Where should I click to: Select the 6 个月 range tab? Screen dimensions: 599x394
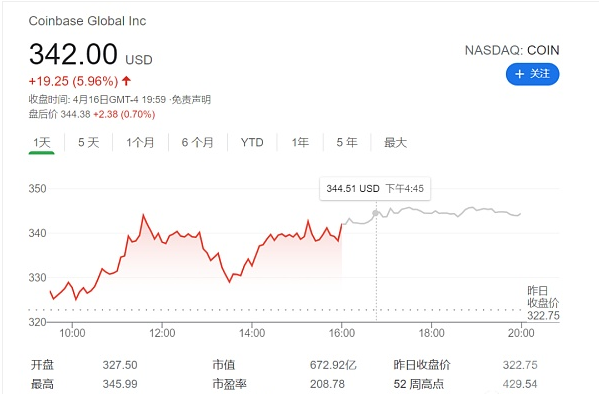198,143
